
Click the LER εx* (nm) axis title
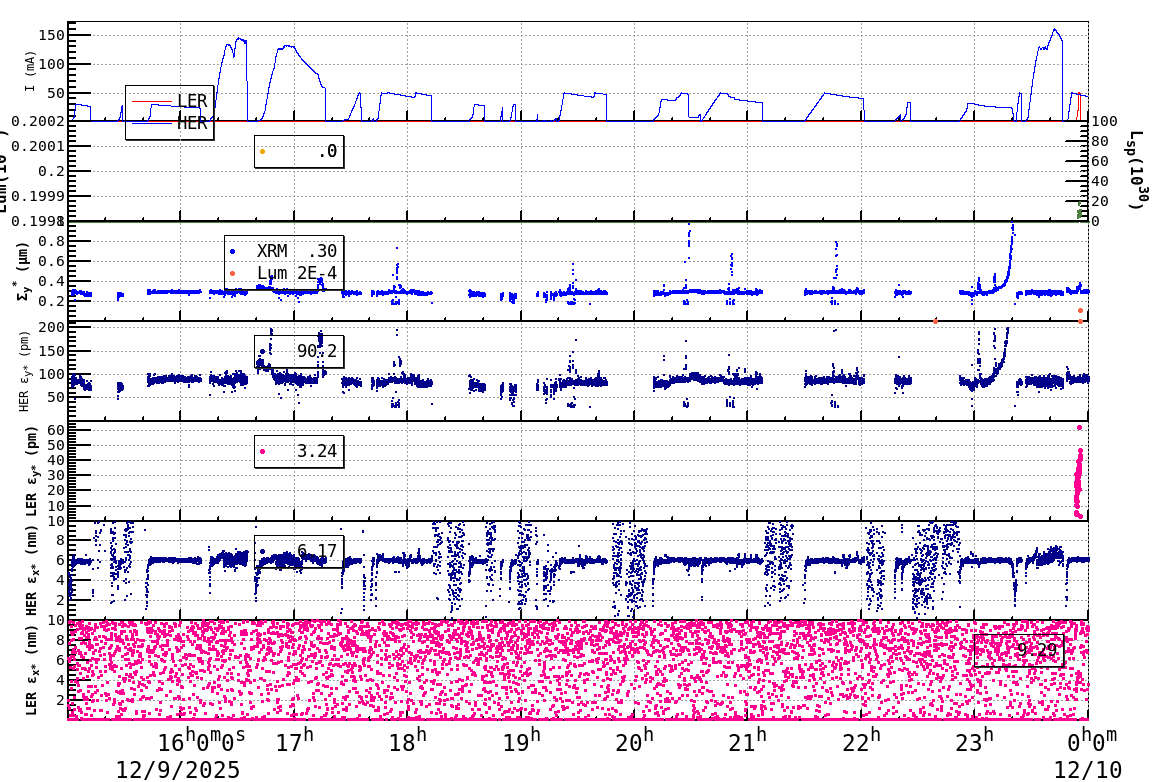(x=32, y=670)
